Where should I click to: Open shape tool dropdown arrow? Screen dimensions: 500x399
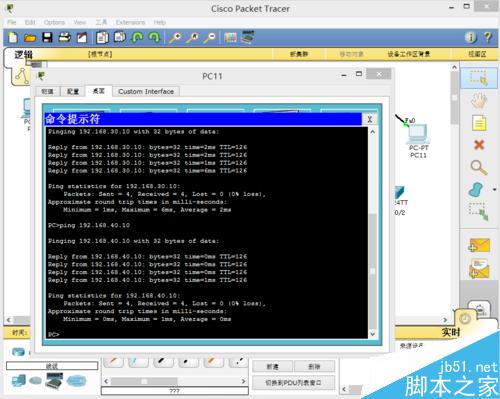494,190
